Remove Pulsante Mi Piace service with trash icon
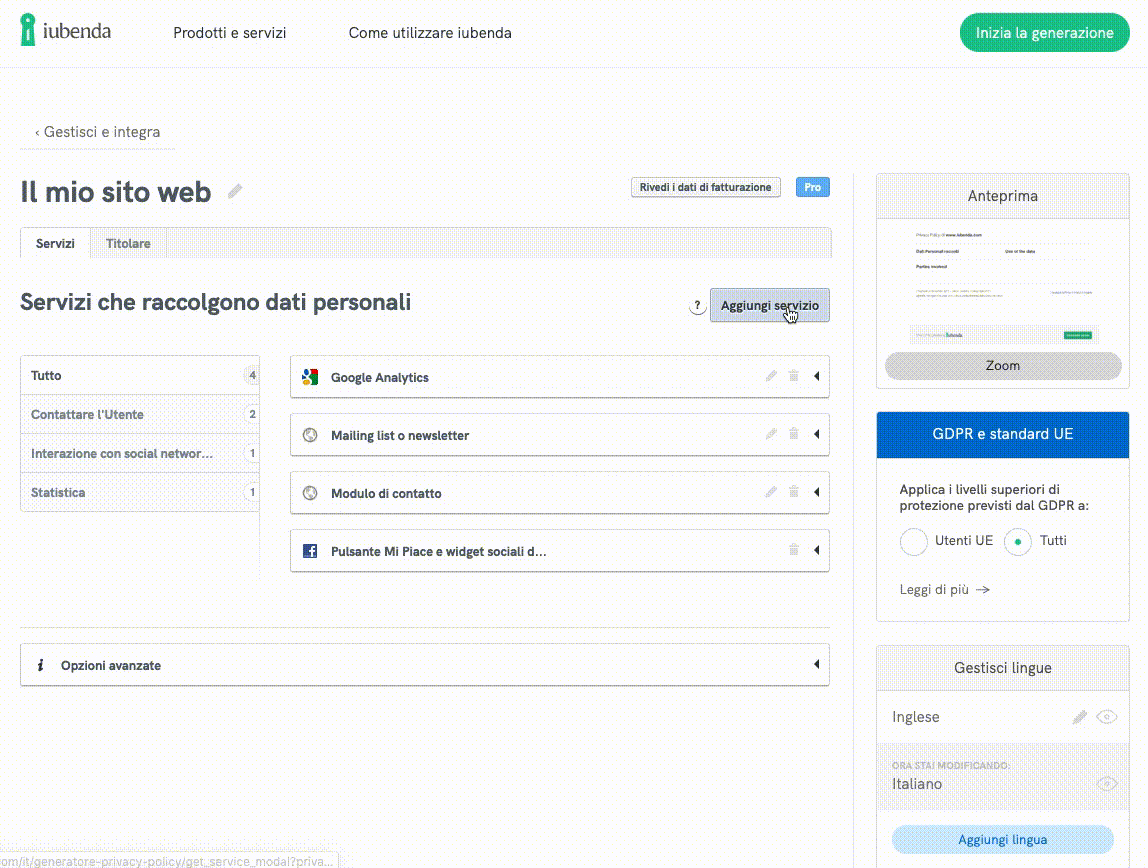The width and height of the screenshot is (1148, 868). point(794,550)
